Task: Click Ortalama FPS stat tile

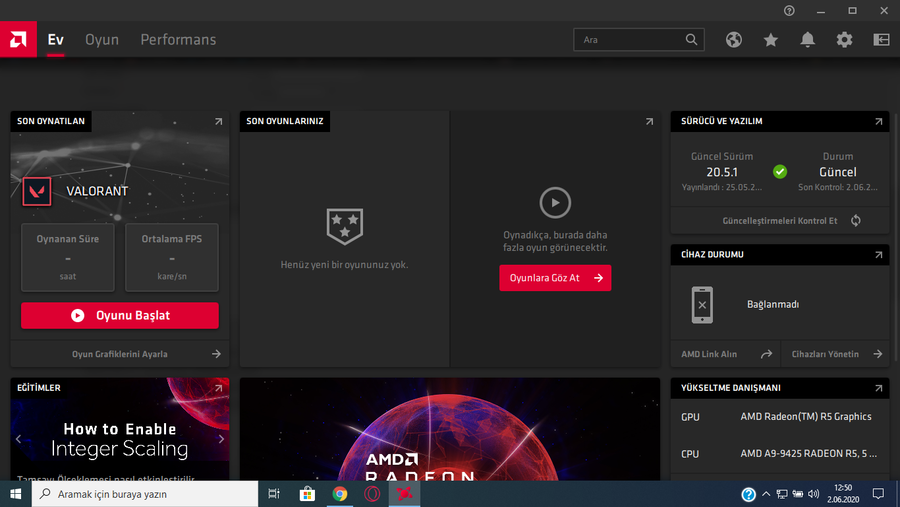Action: pyautogui.click(x=172, y=257)
